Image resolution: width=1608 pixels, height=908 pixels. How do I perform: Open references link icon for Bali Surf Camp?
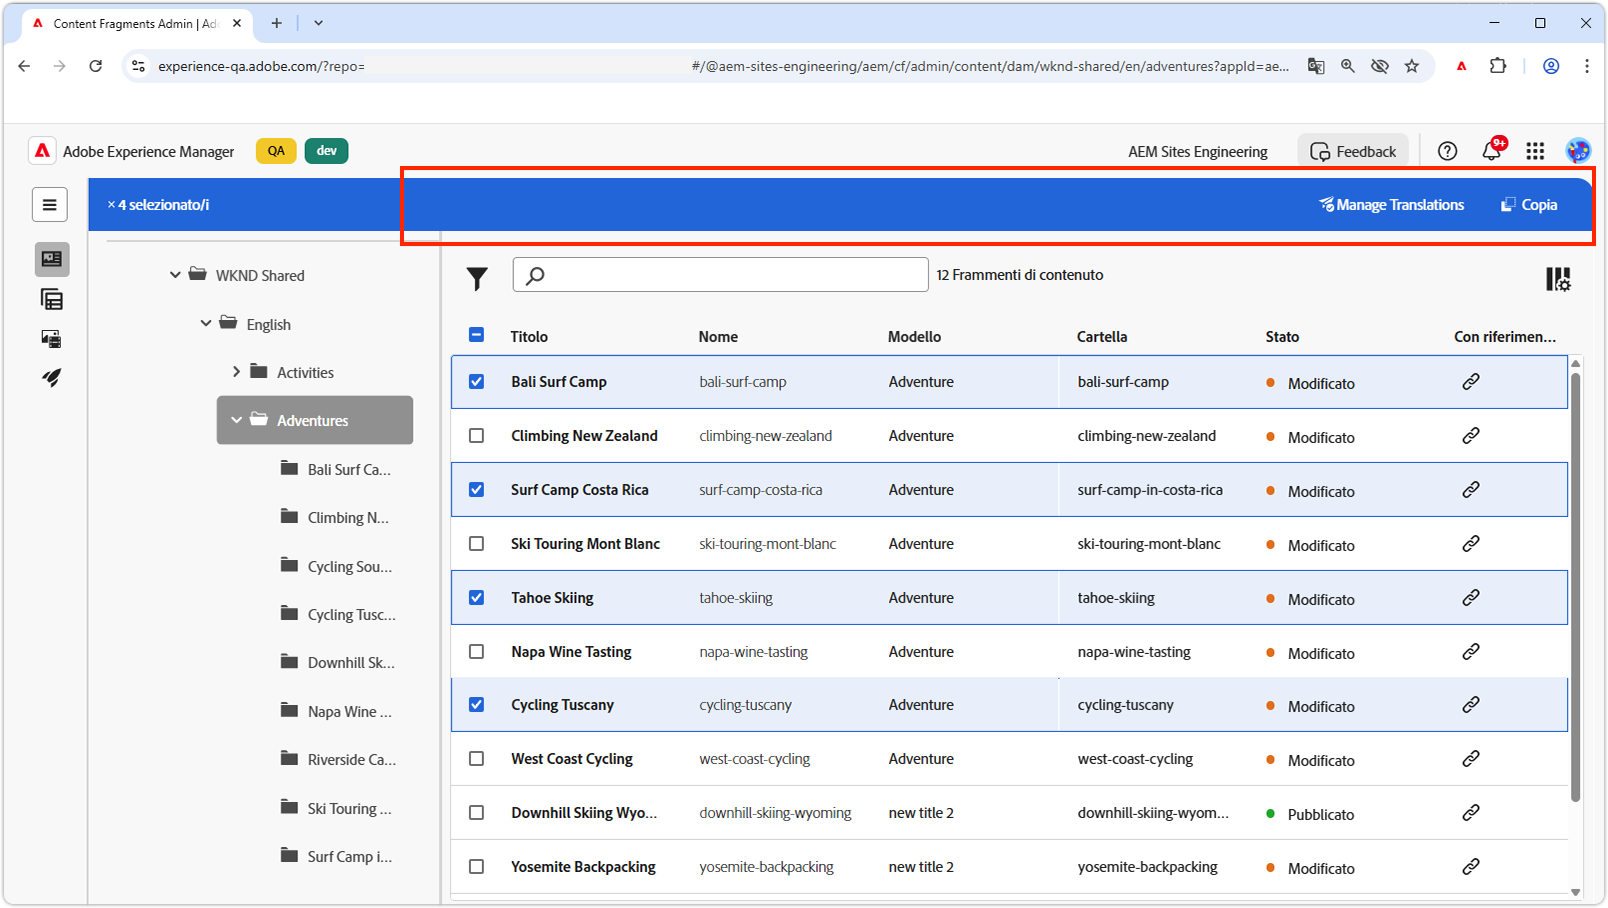(1470, 382)
